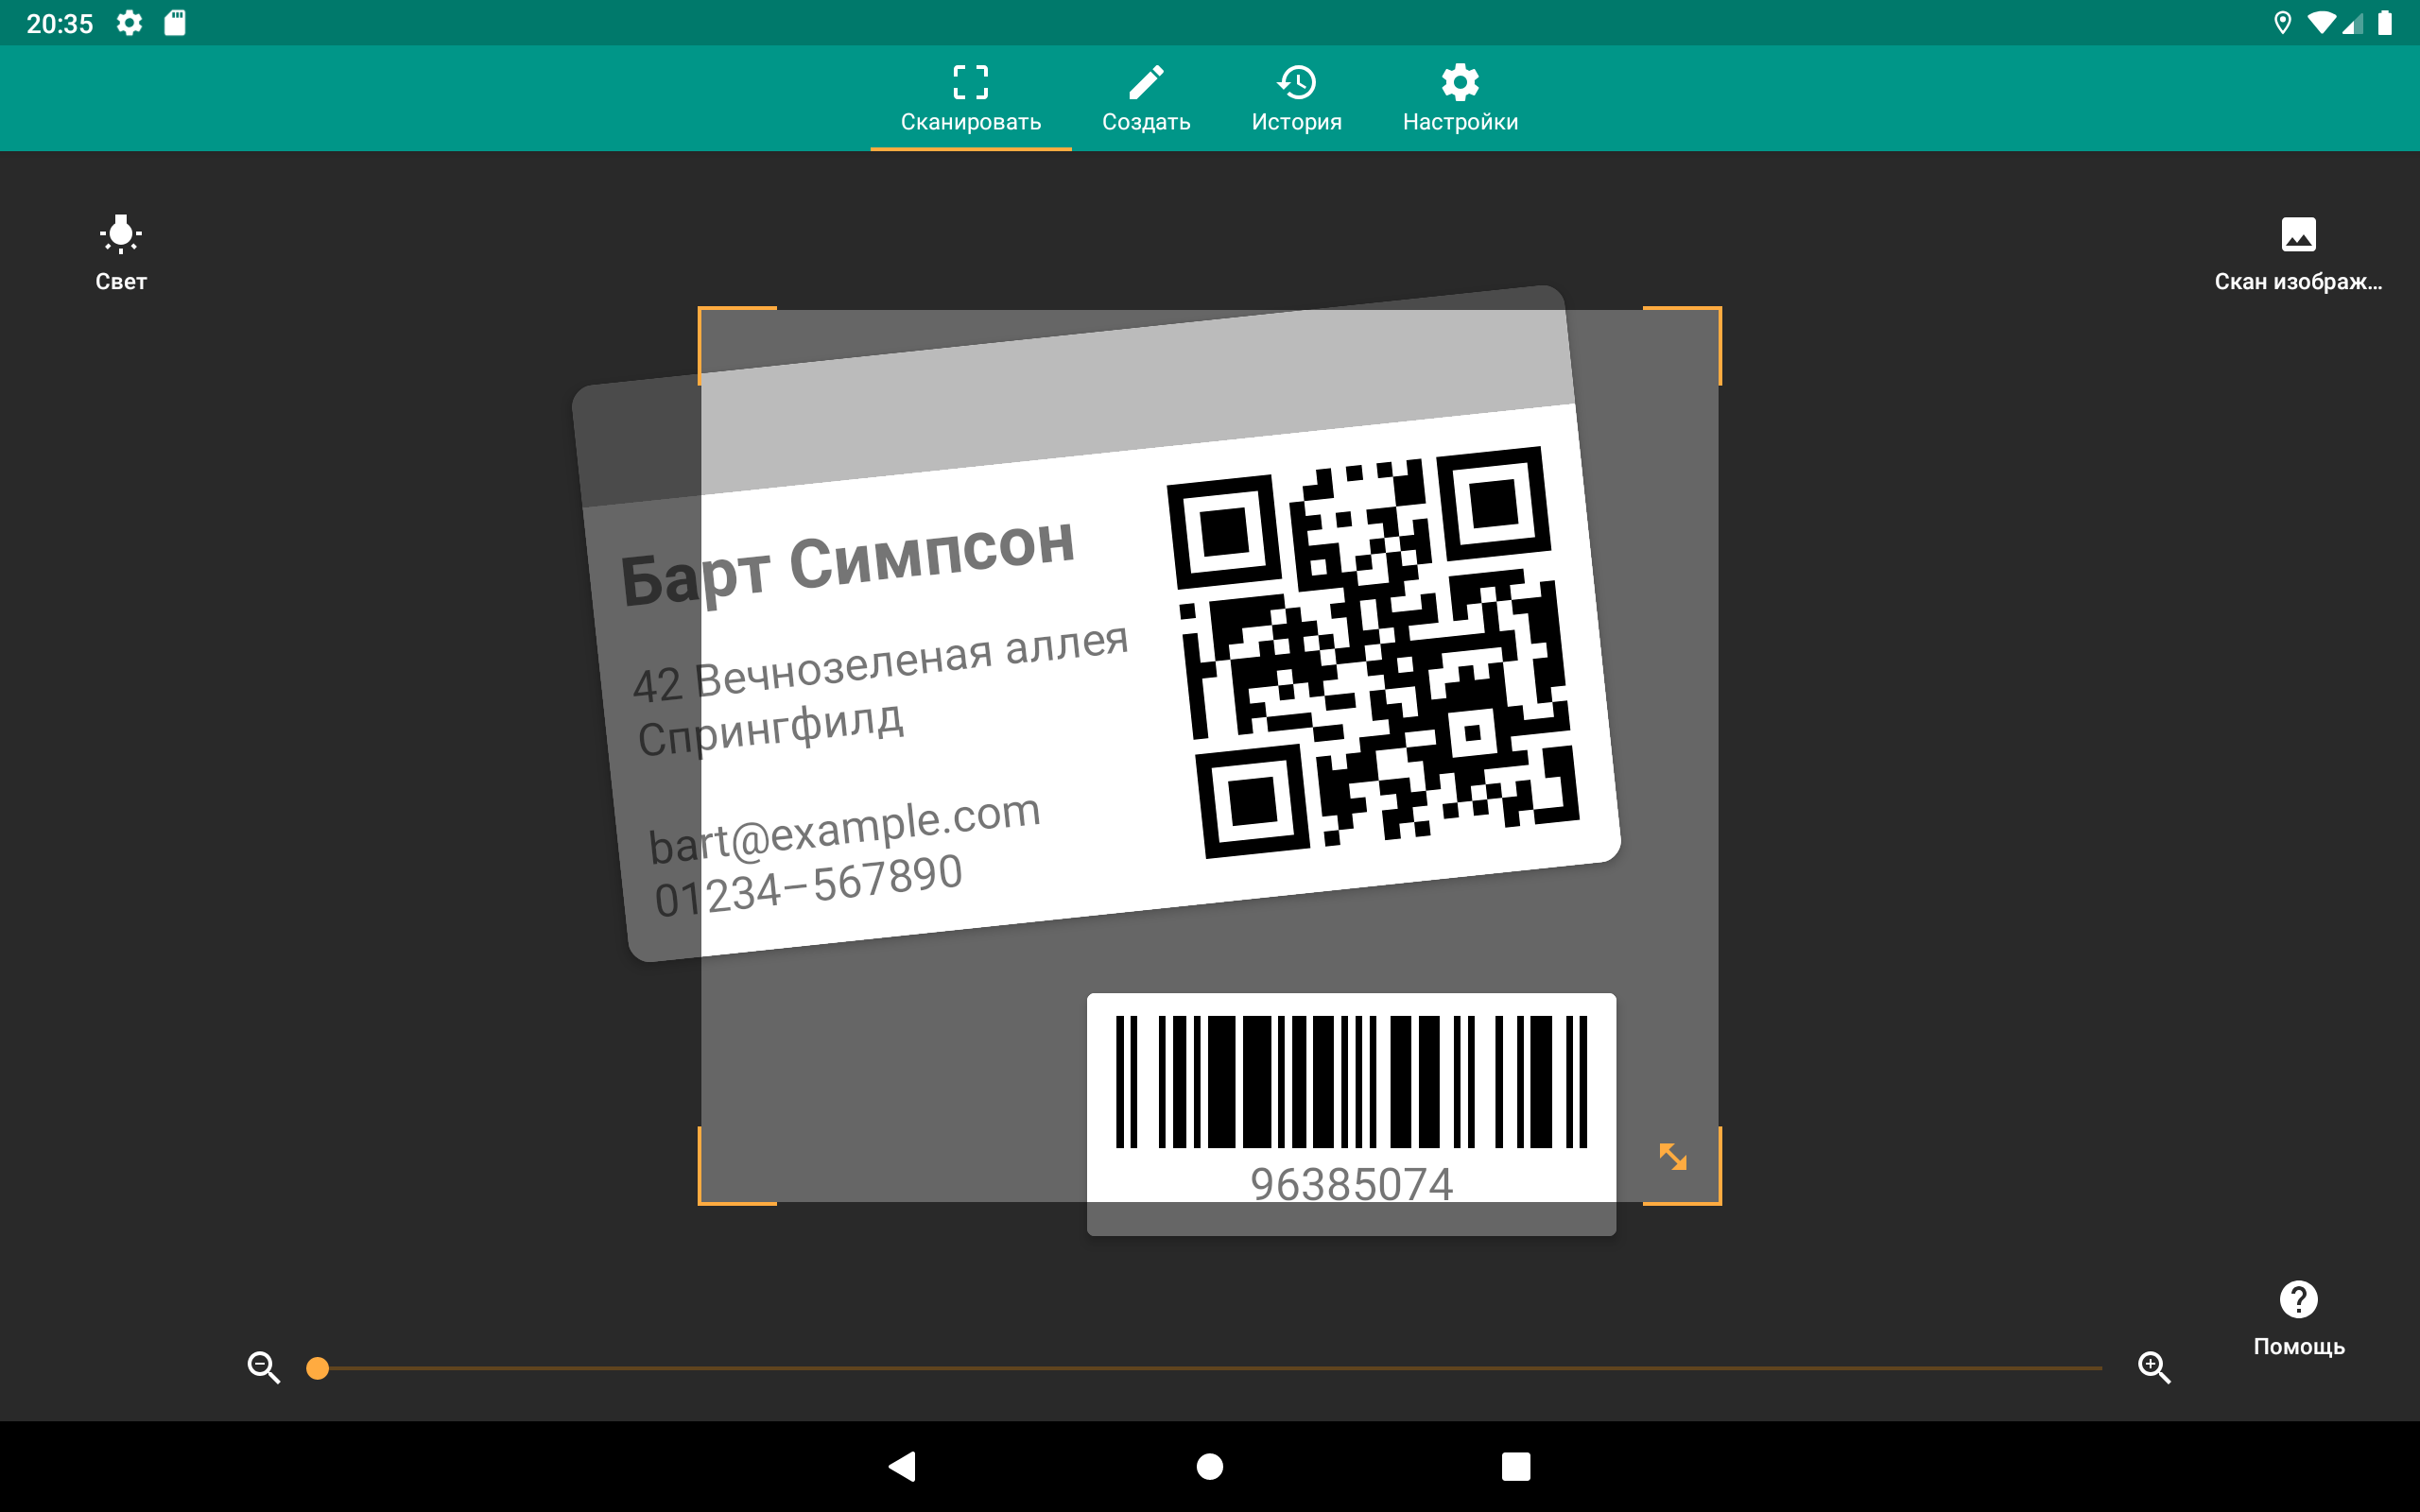Click the orange zoom slider handle
The height and width of the screenshot is (1512, 2420).
317,1368
